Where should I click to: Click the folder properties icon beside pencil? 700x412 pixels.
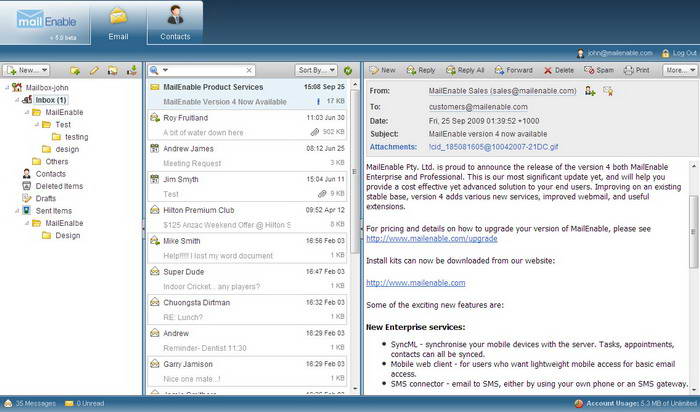tap(112, 70)
